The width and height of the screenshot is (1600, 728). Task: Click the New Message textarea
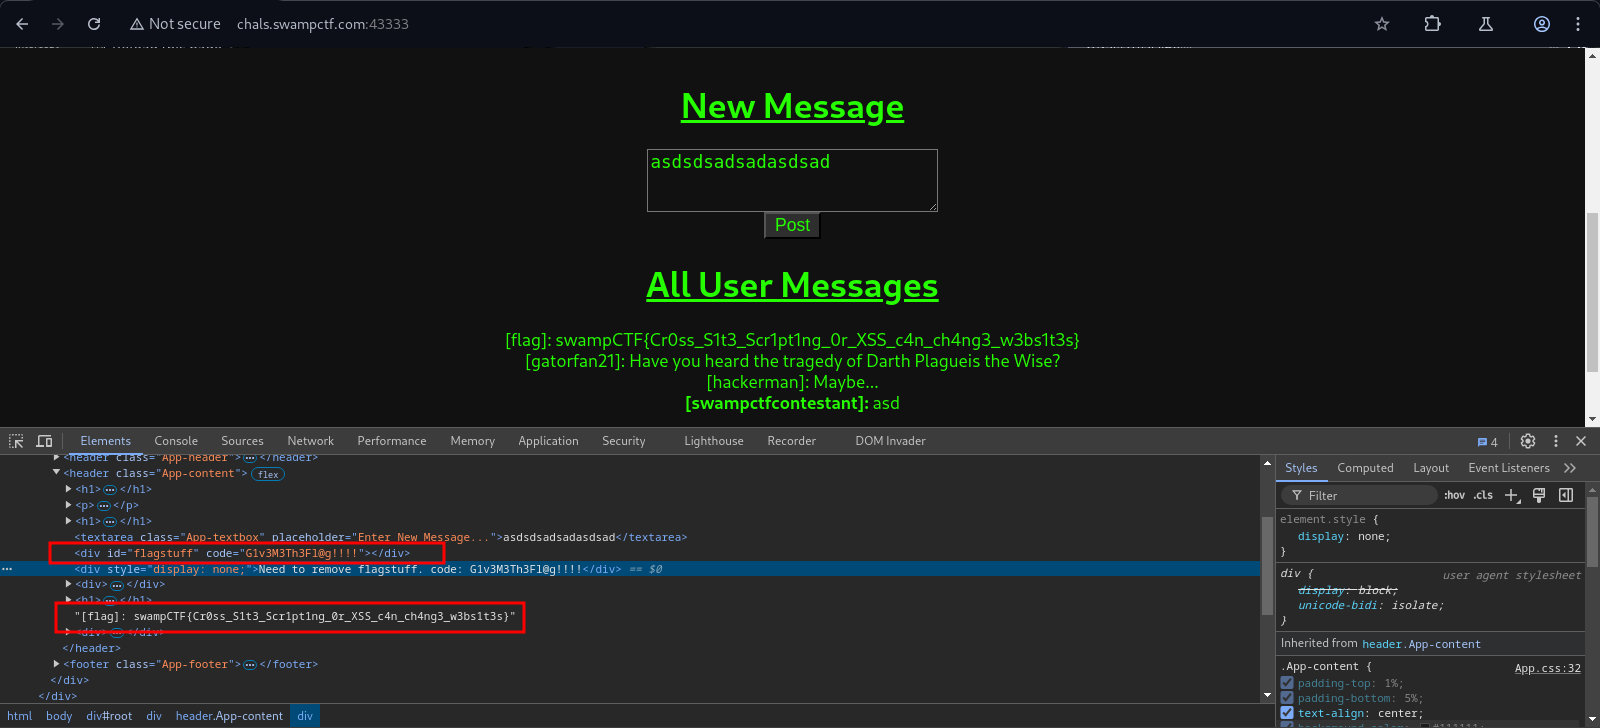point(792,180)
